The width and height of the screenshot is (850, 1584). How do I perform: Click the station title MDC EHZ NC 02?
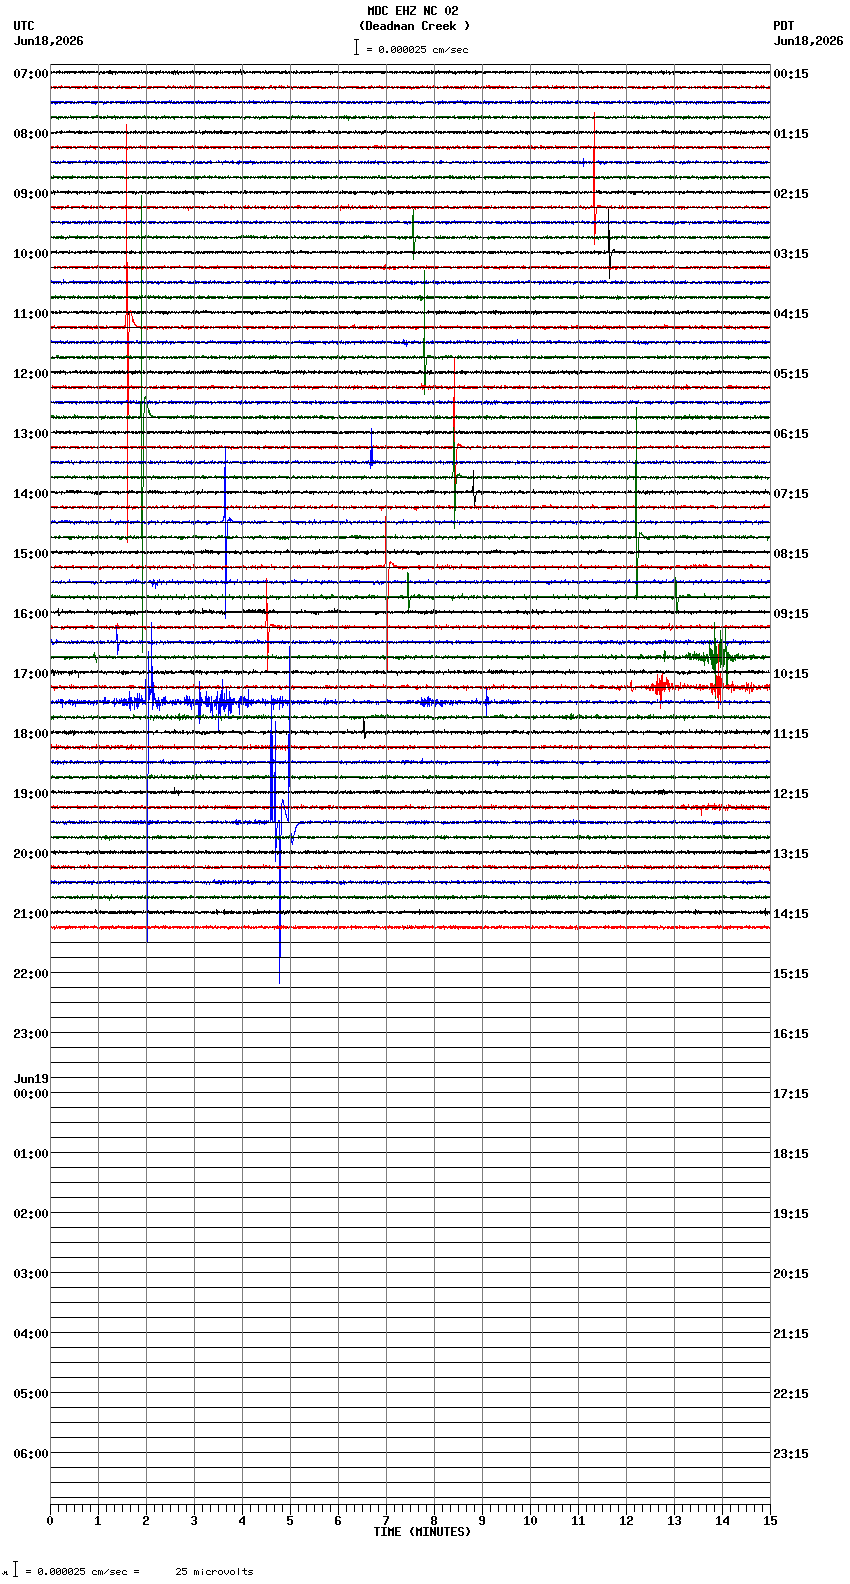pos(413,11)
